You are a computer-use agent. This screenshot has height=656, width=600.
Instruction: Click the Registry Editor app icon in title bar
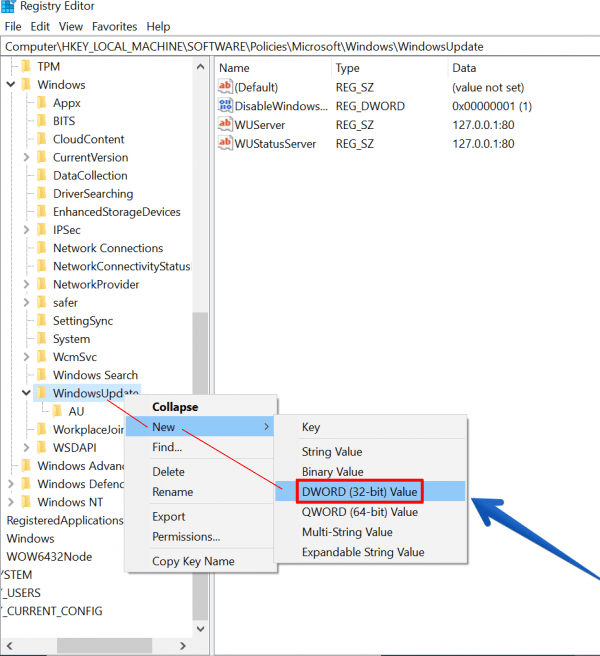(x=8, y=6)
